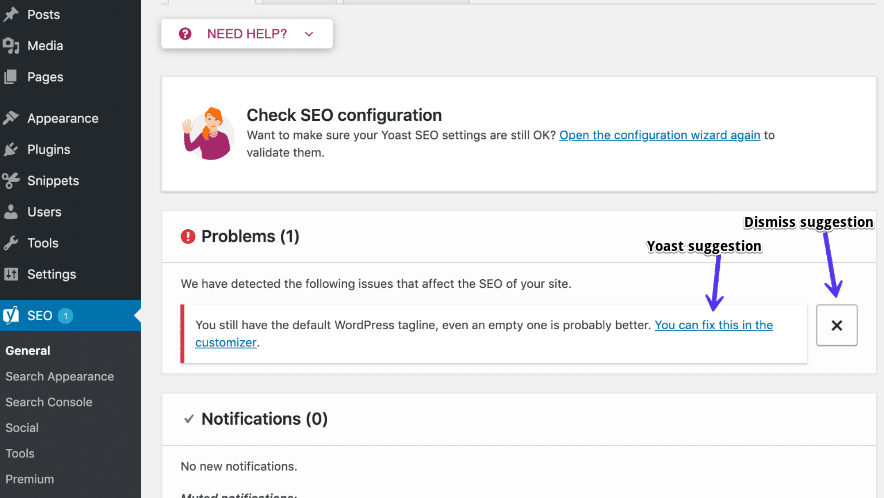Click the Settings sliders icon

point(11,274)
